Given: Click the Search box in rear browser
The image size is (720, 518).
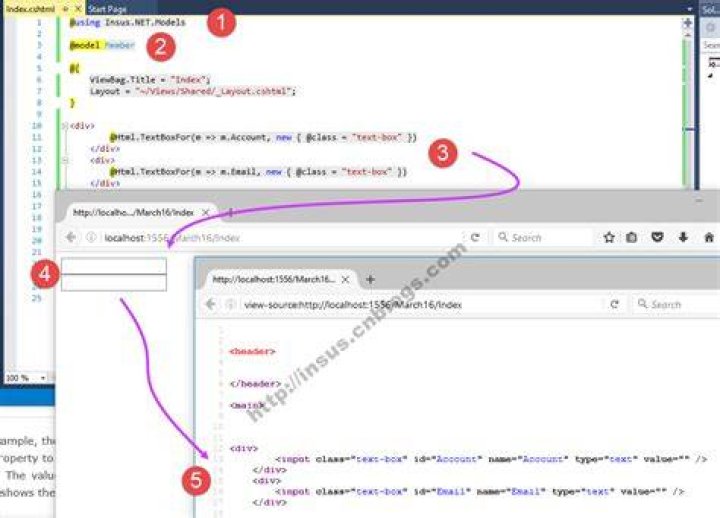Looking at the screenshot, I should click(543, 237).
